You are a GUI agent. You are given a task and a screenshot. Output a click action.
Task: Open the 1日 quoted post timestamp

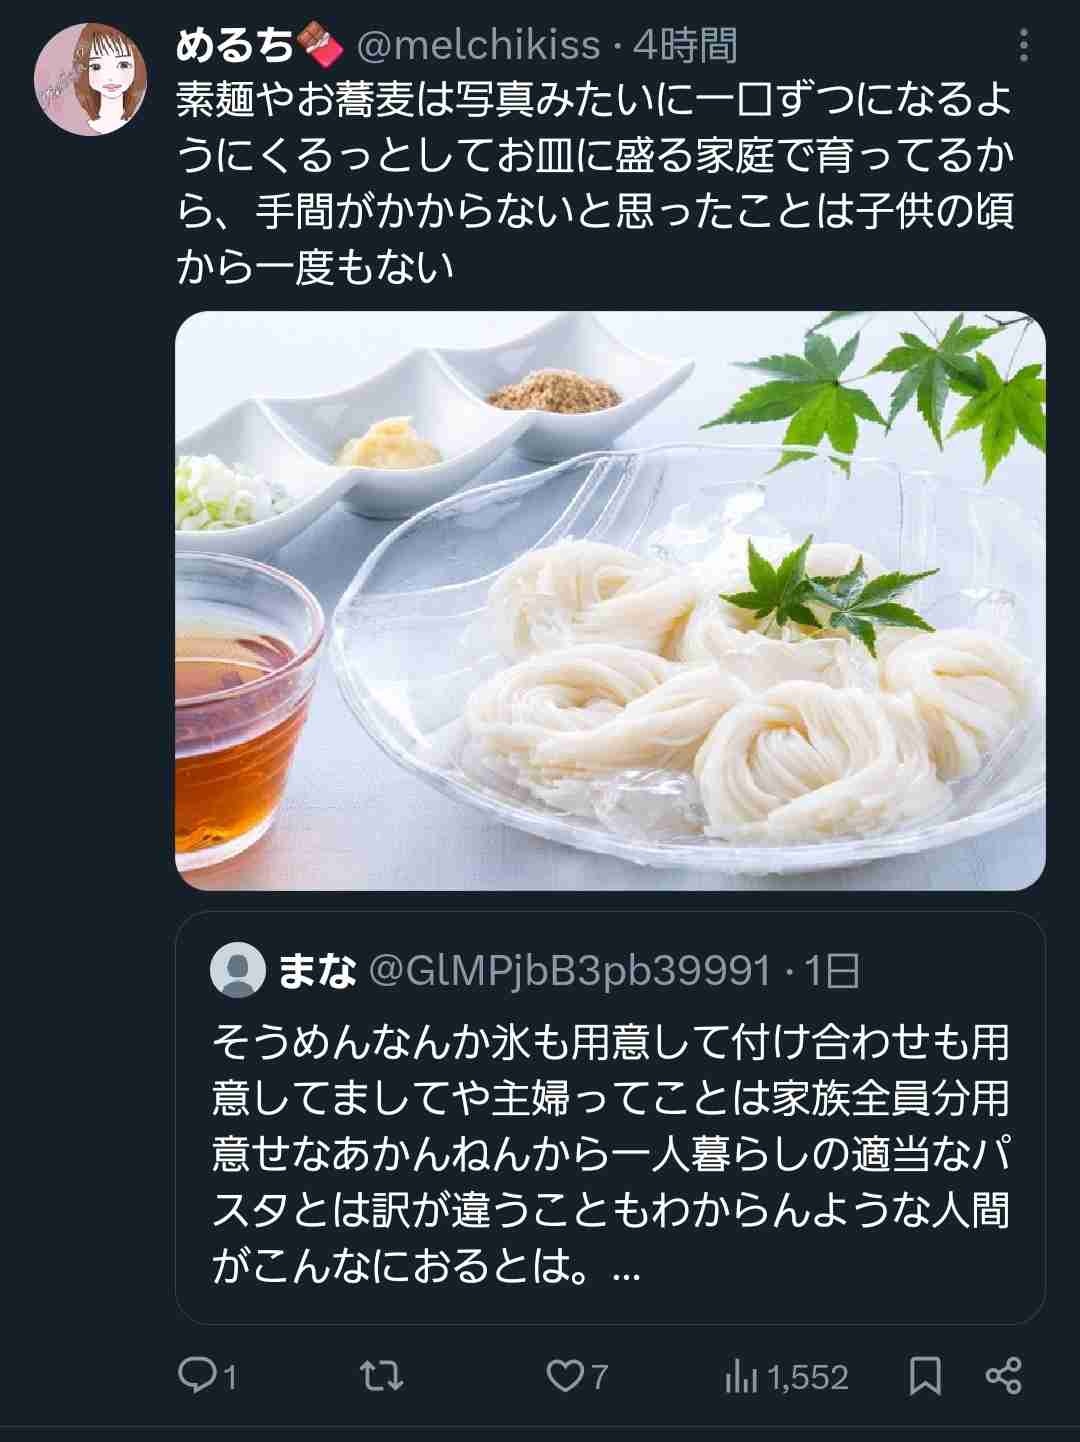pyautogui.click(x=832, y=971)
